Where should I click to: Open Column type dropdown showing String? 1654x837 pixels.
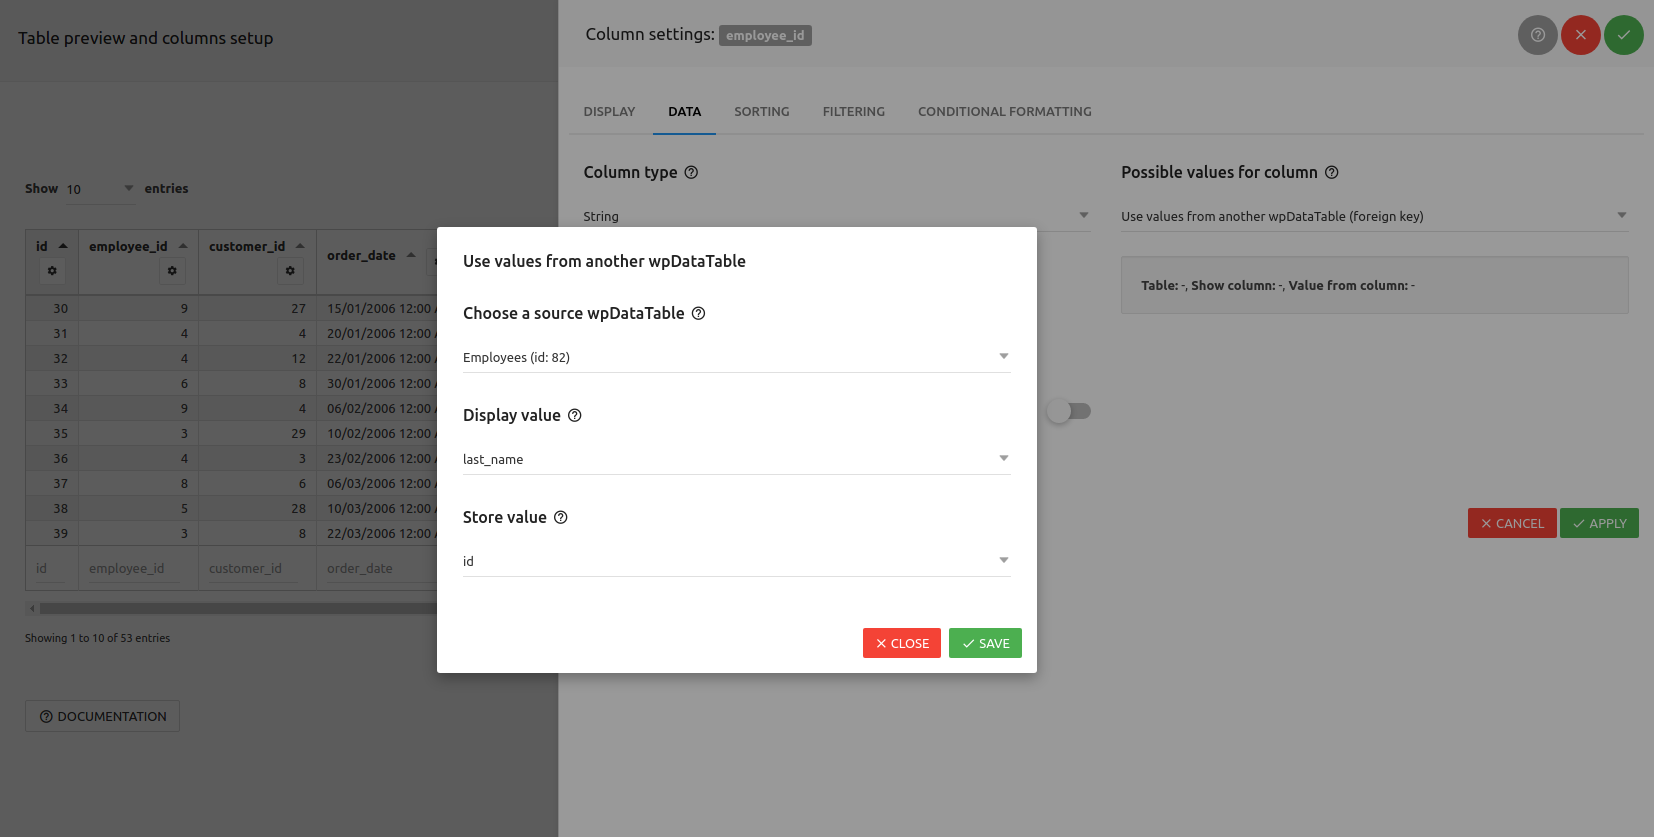tap(837, 216)
